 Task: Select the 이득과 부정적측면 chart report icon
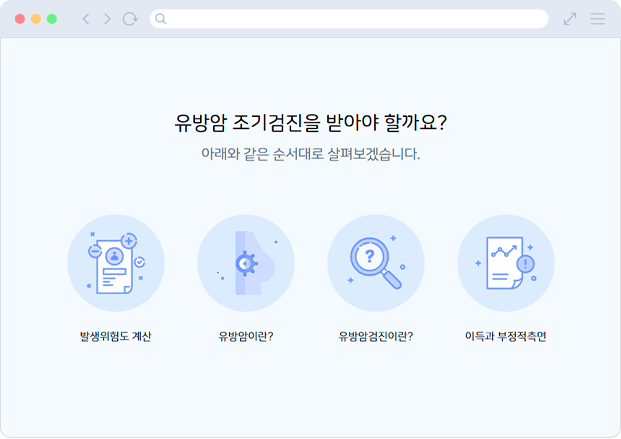(x=506, y=263)
